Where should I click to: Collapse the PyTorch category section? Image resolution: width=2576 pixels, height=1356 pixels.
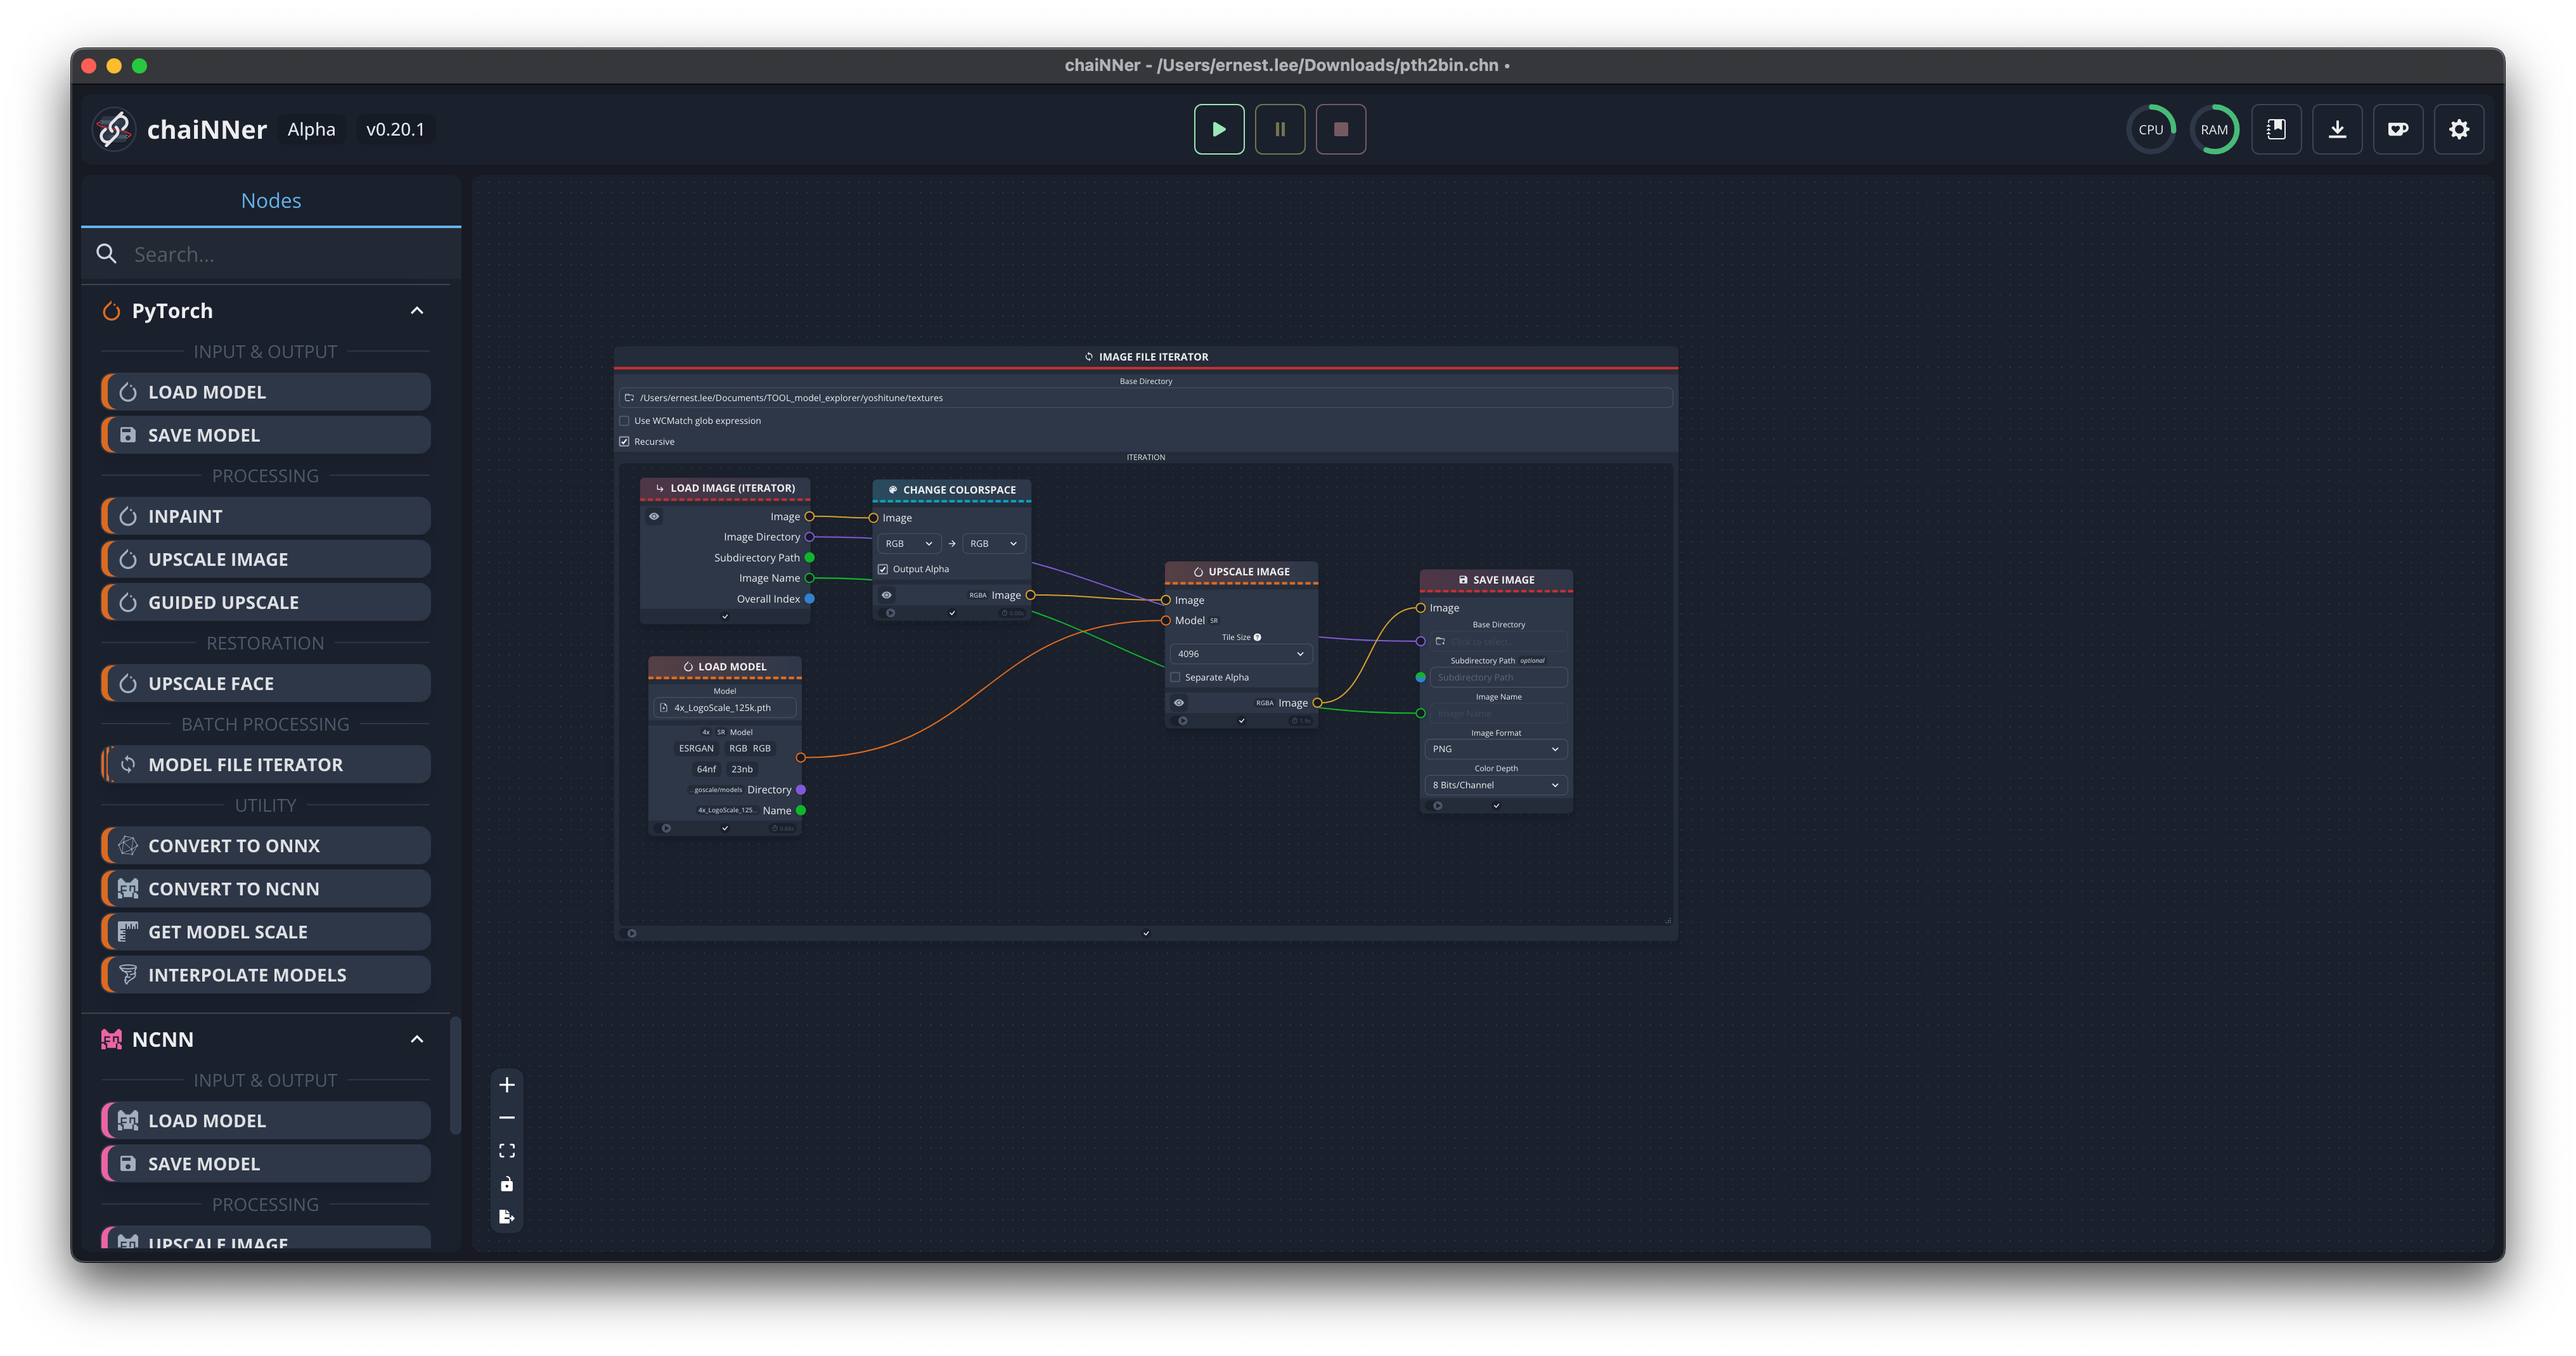[x=417, y=311]
